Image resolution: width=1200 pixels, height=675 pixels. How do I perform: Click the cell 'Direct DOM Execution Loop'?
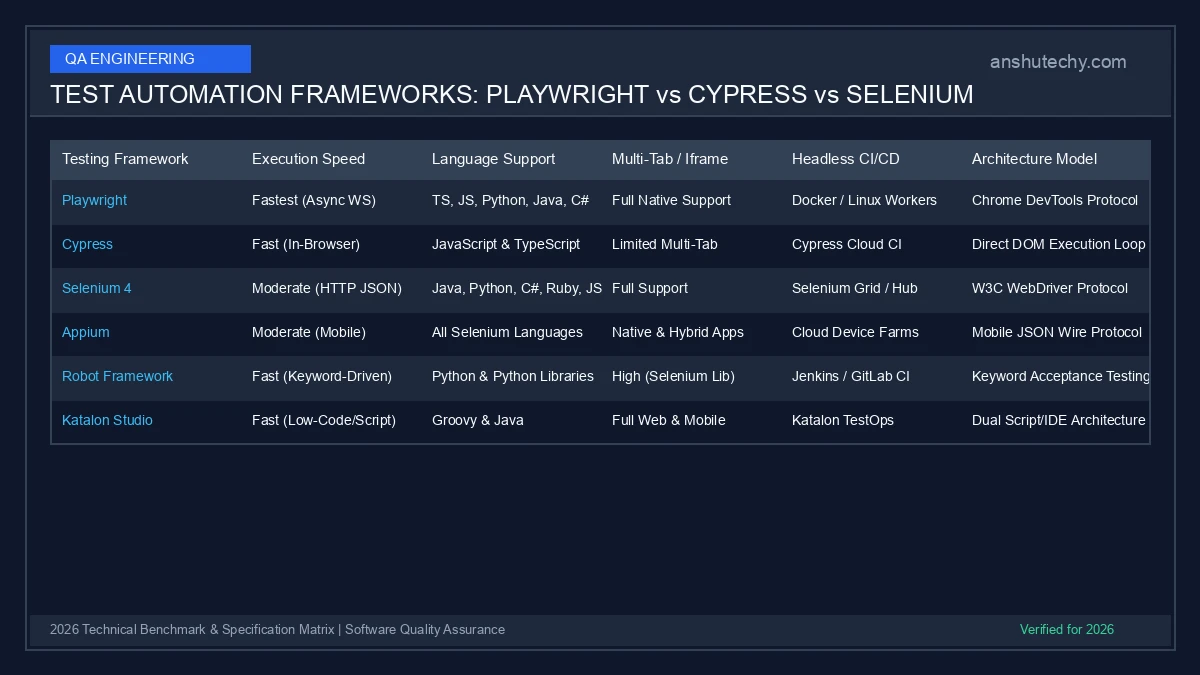point(1059,244)
